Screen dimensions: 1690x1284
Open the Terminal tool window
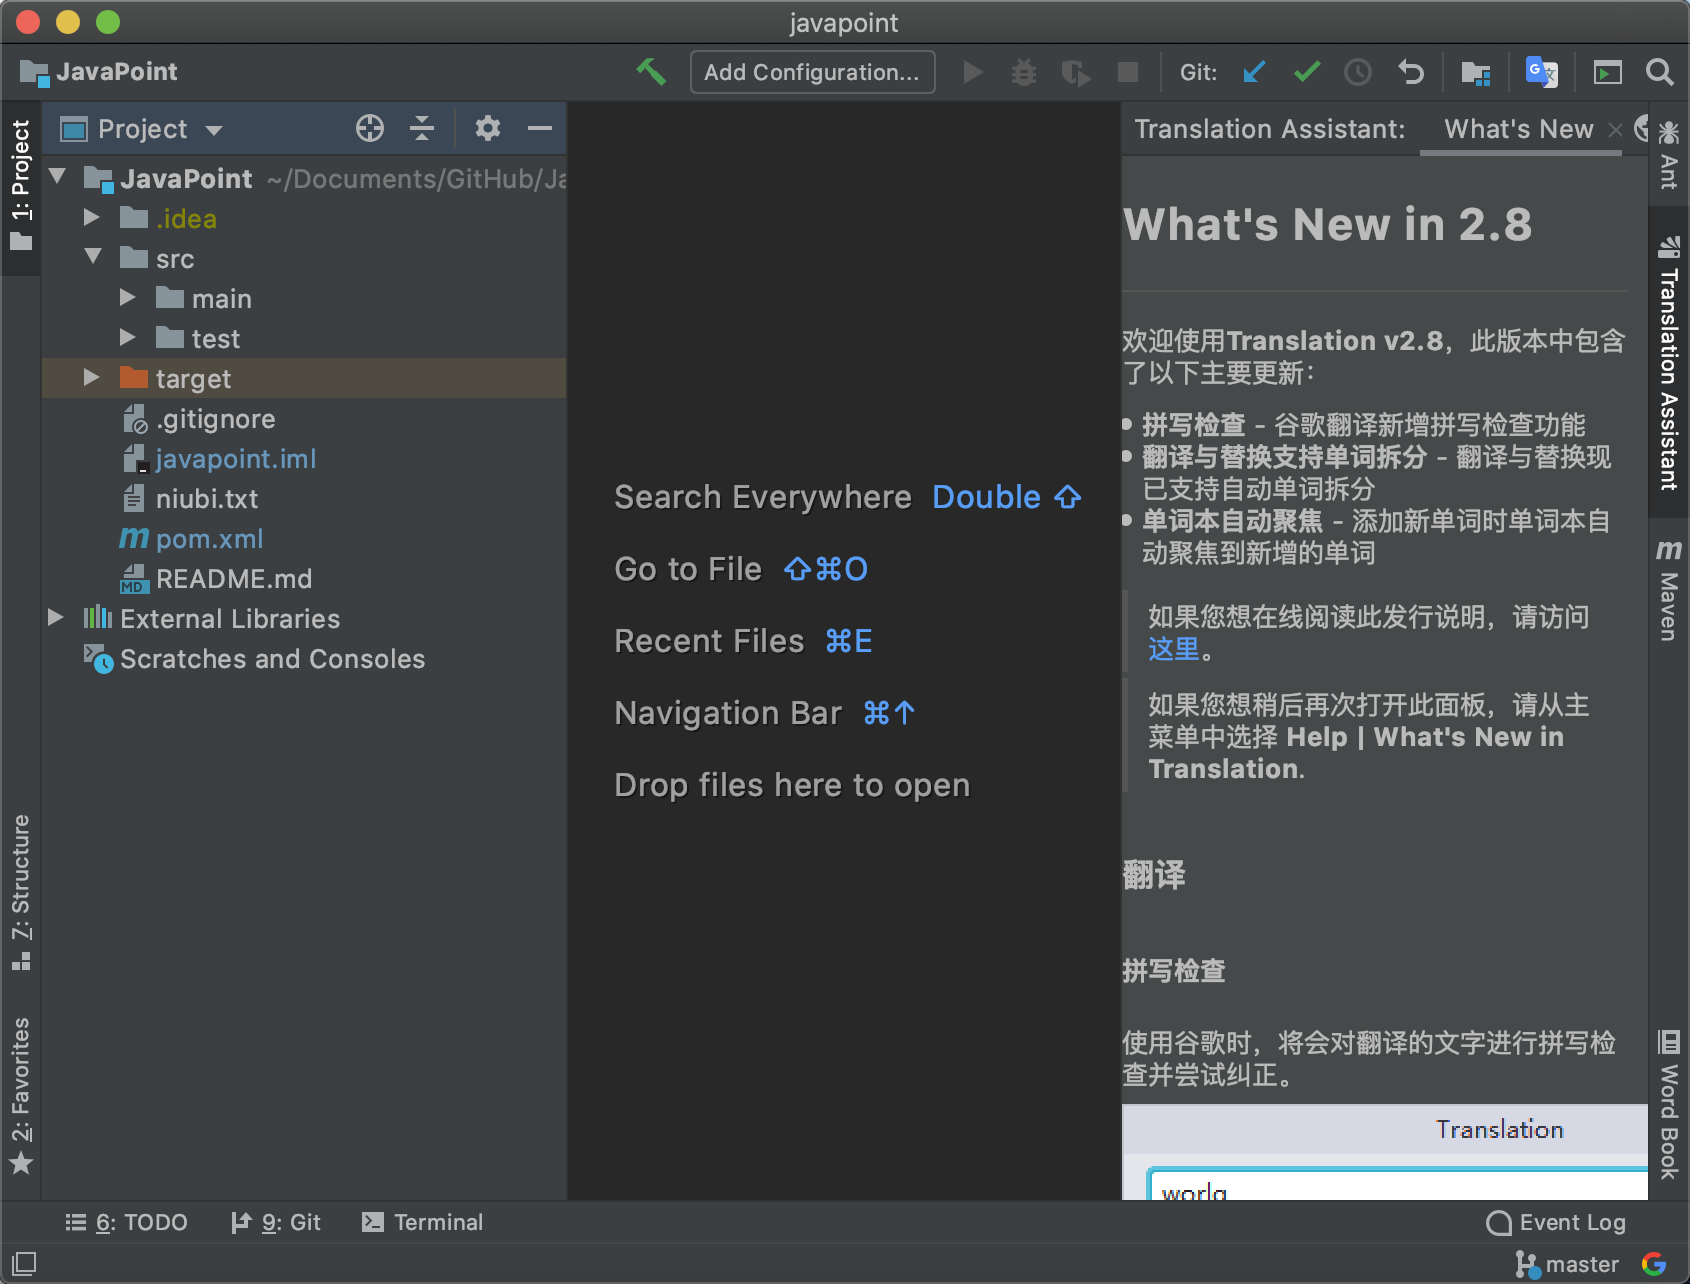(x=422, y=1222)
